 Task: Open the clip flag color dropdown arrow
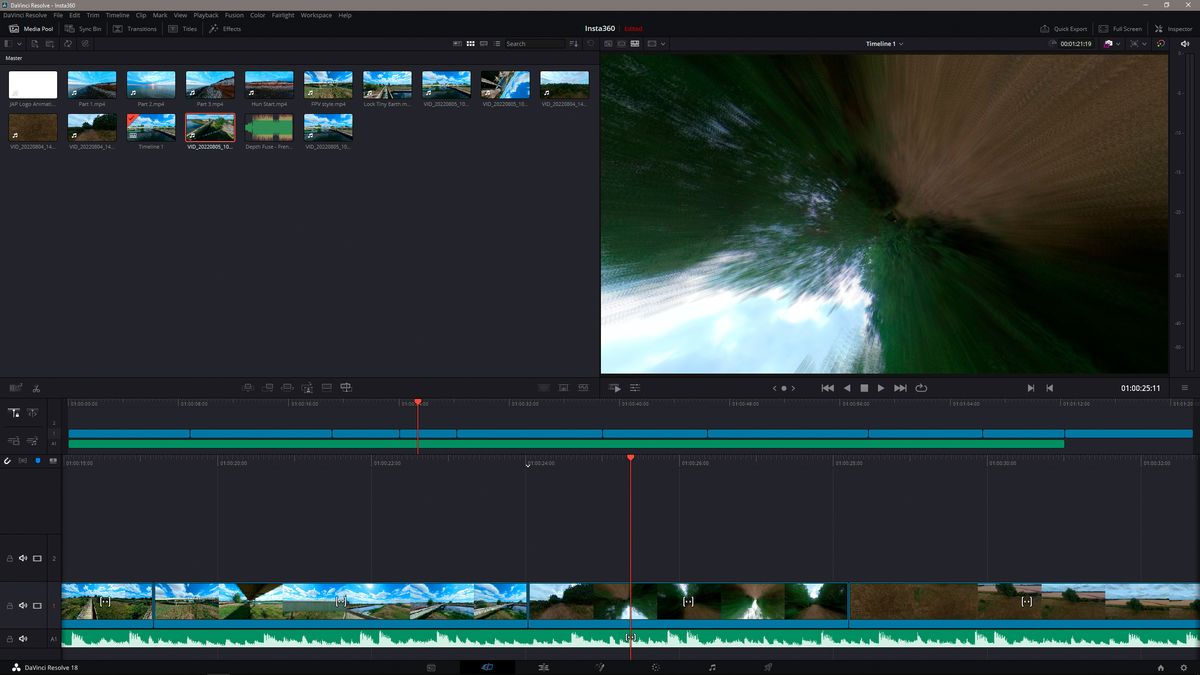coord(1117,44)
